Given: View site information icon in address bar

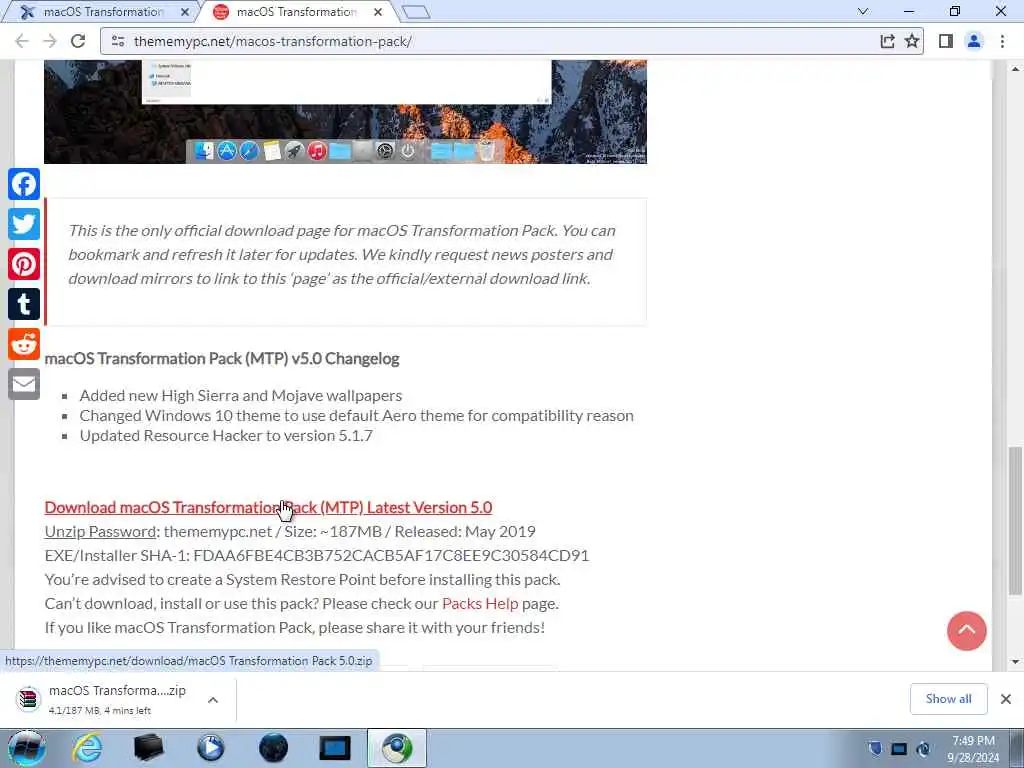Looking at the screenshot, I should point(118,41).
